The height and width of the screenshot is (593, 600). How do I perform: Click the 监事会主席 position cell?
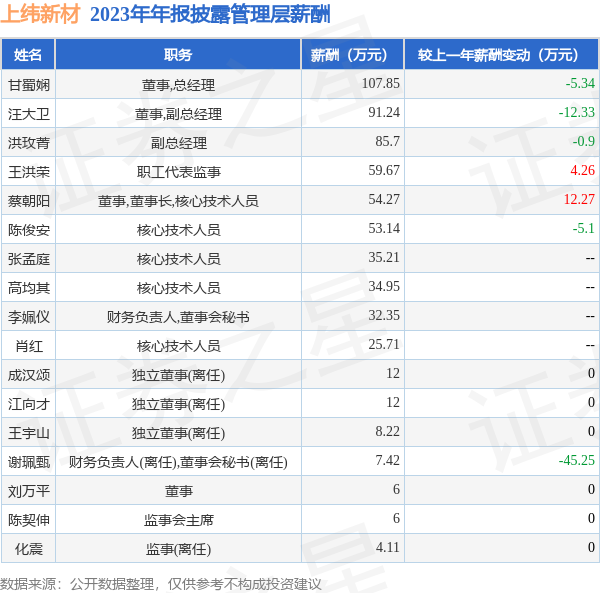click(178, 520)
